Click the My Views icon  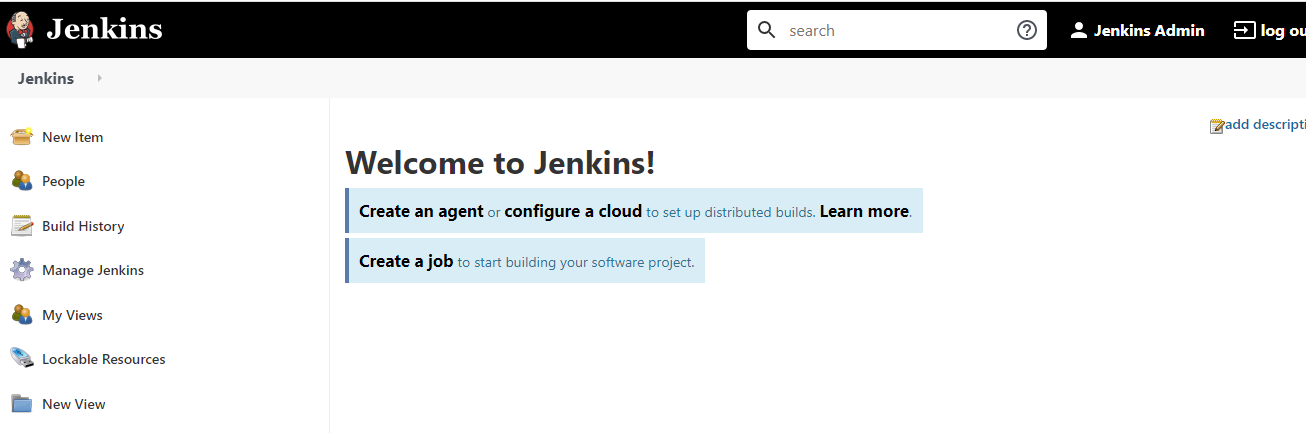pos(22,314)
